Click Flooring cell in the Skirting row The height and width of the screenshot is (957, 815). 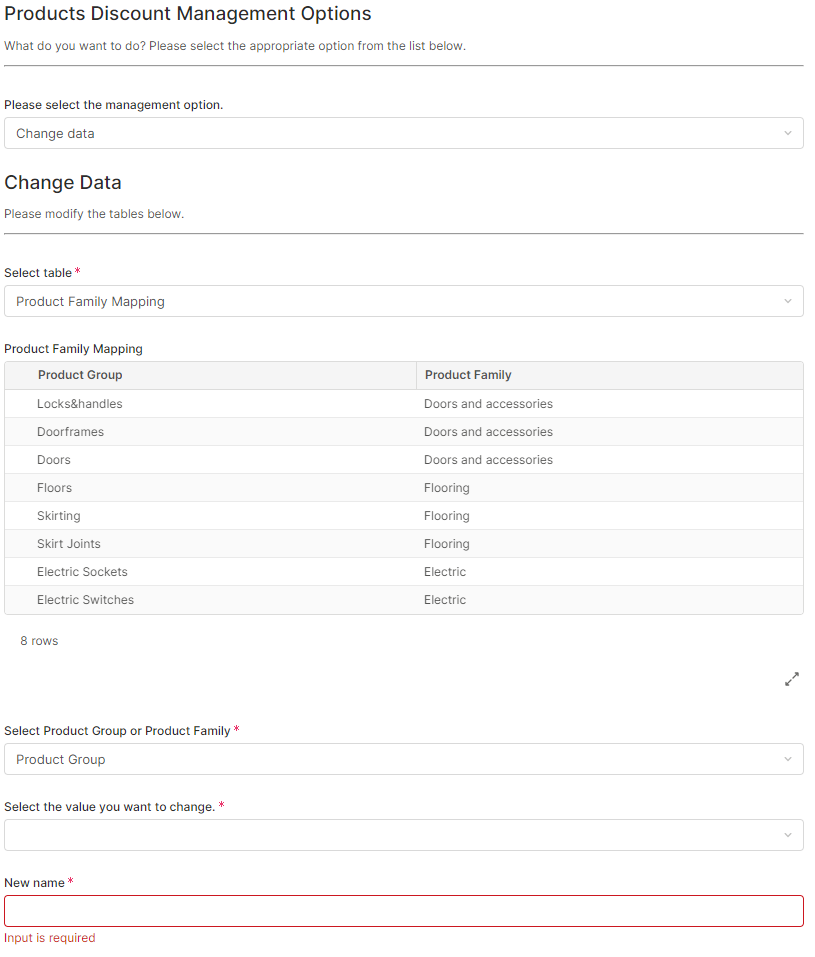click(x=610, y=516)
